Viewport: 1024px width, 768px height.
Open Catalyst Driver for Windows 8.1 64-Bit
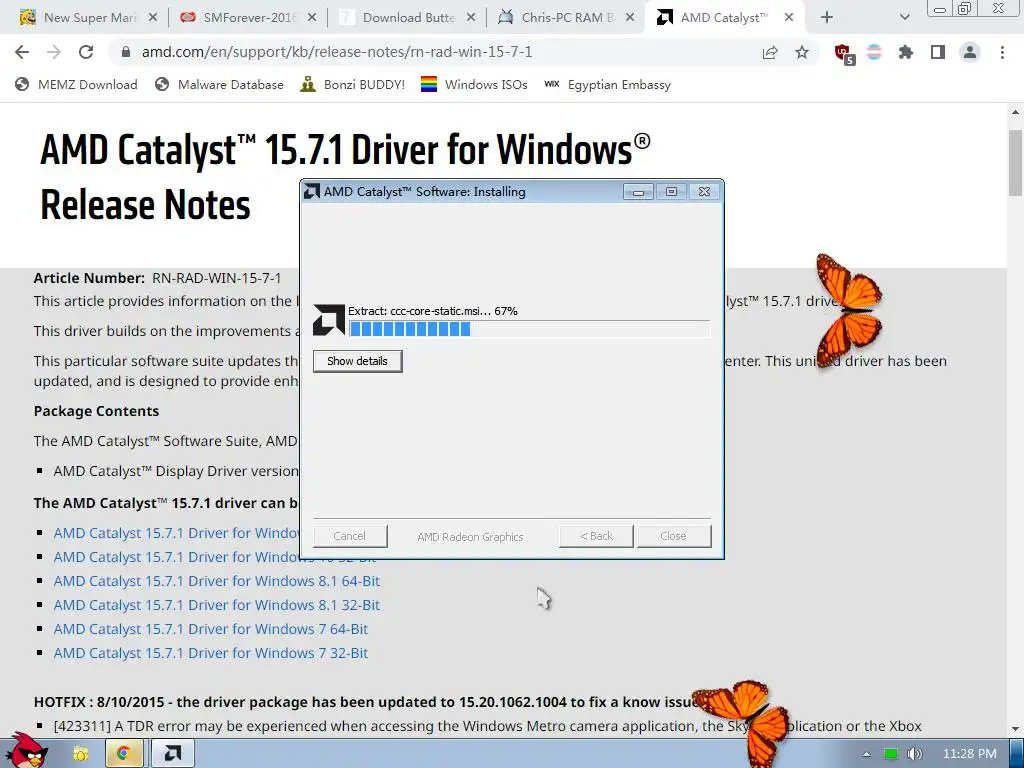(x=217, y=581)
